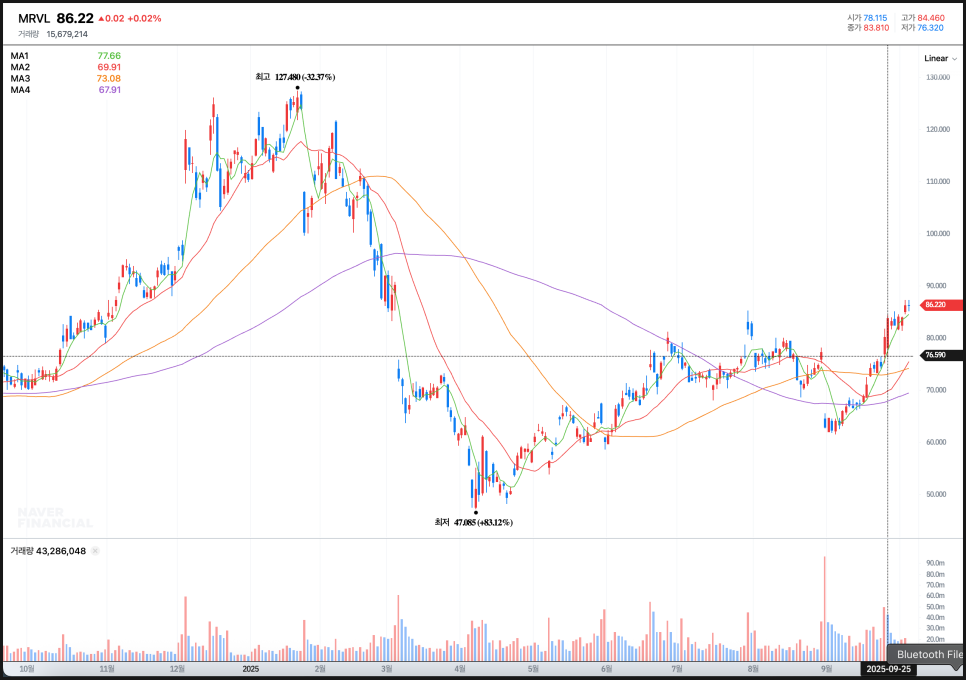966x680 pixels.
Task: Click the 50.000 price axis label
Action: 936,494
